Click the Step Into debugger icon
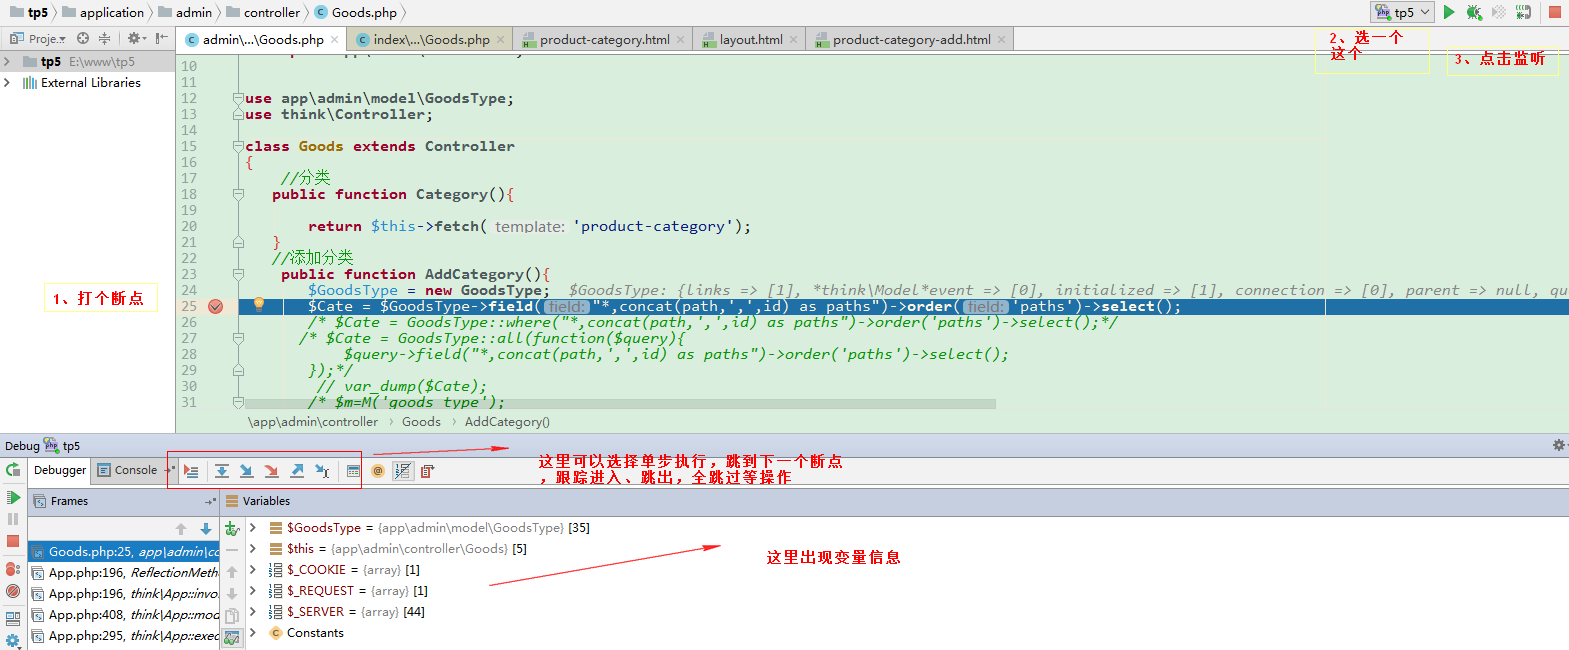 click(246, 471)
